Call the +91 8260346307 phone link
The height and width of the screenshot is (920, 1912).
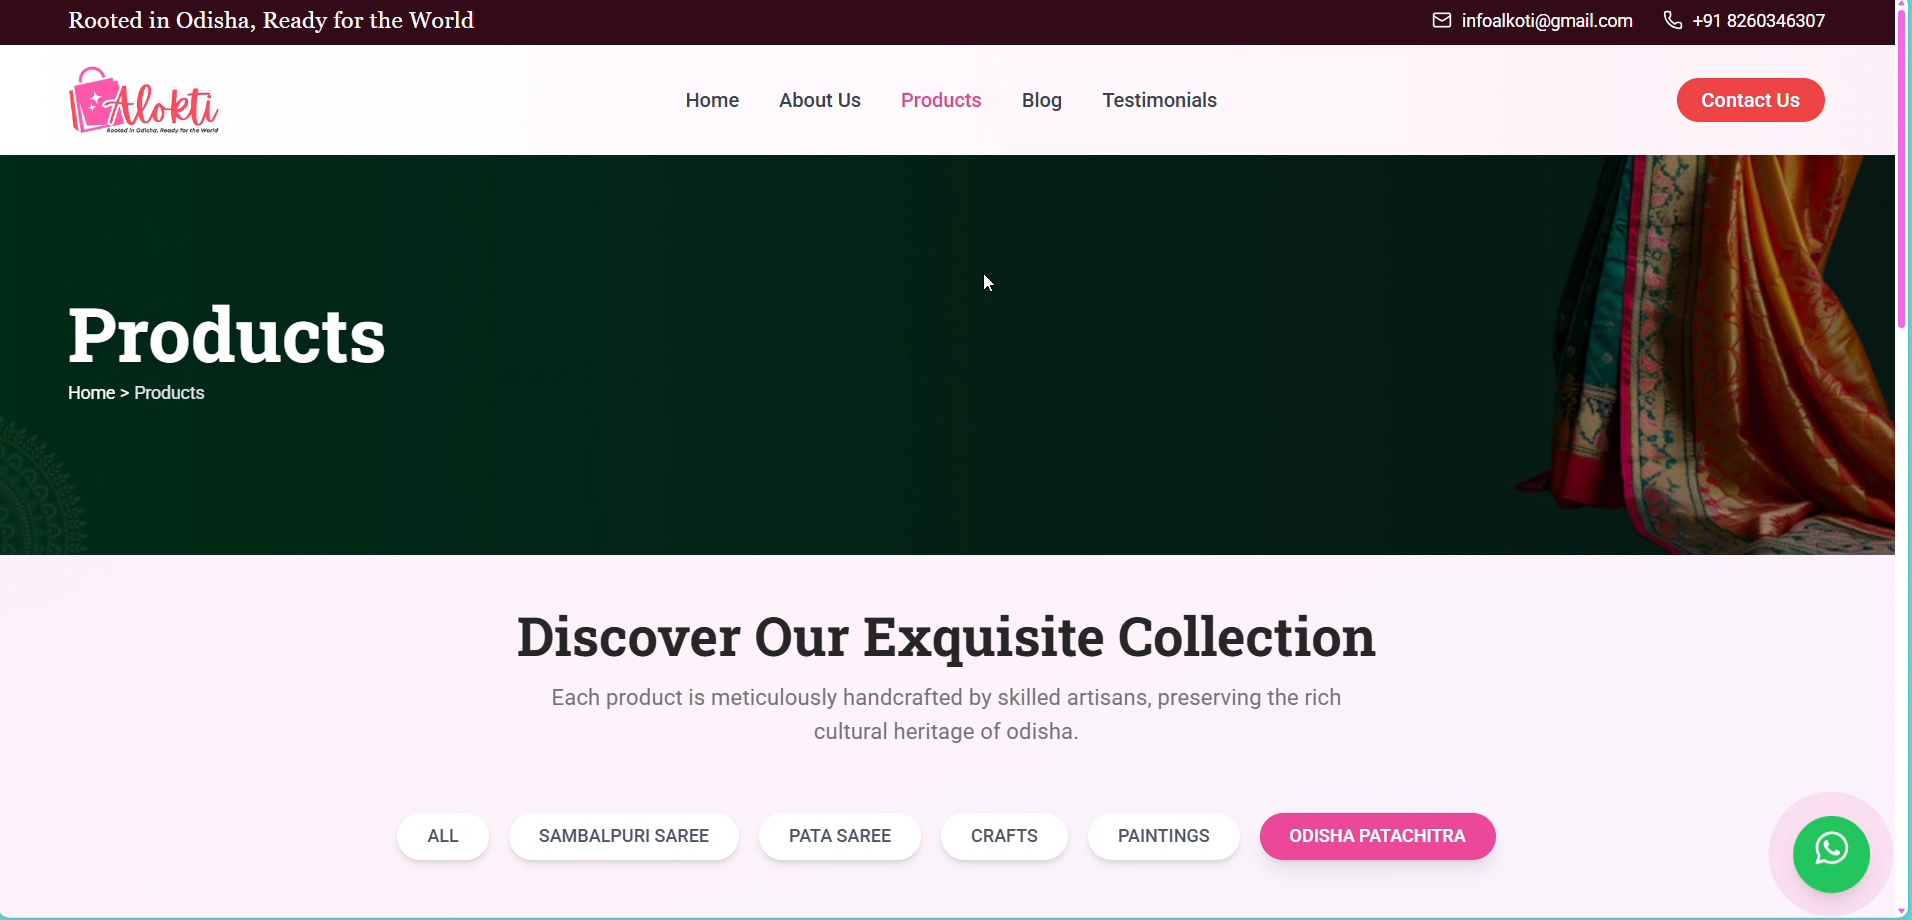[1759, 21]
